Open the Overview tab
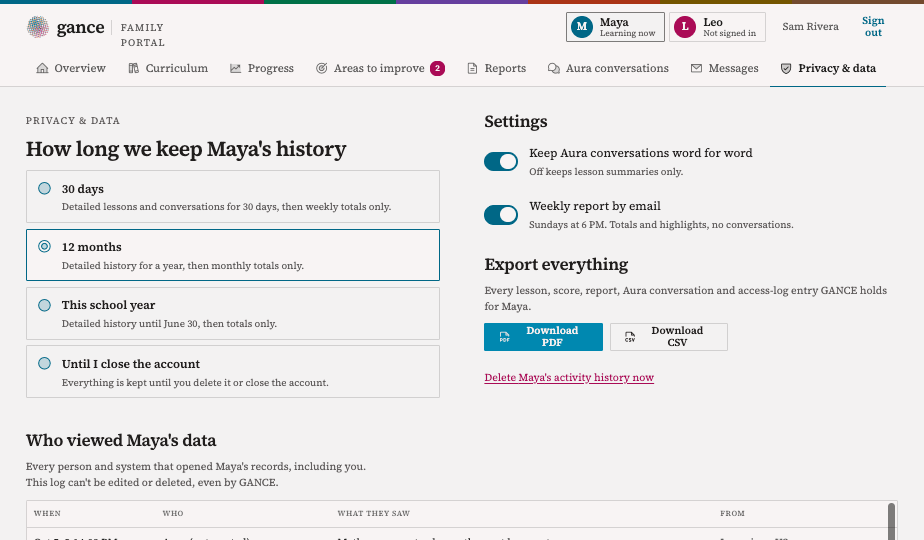This screenshot has height=540, width=924. (71, 68)
